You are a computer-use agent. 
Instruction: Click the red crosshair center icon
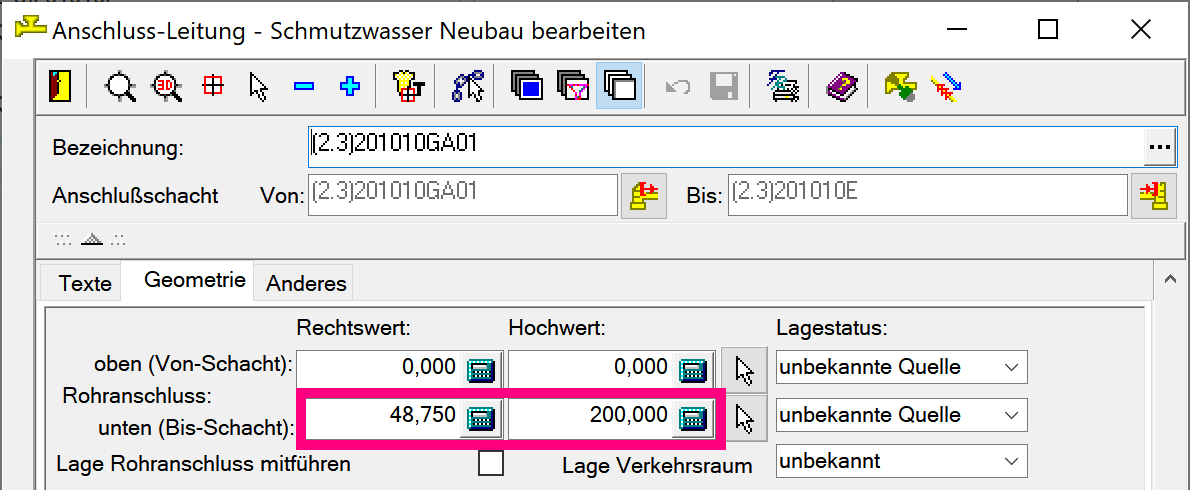coord(213,87)
